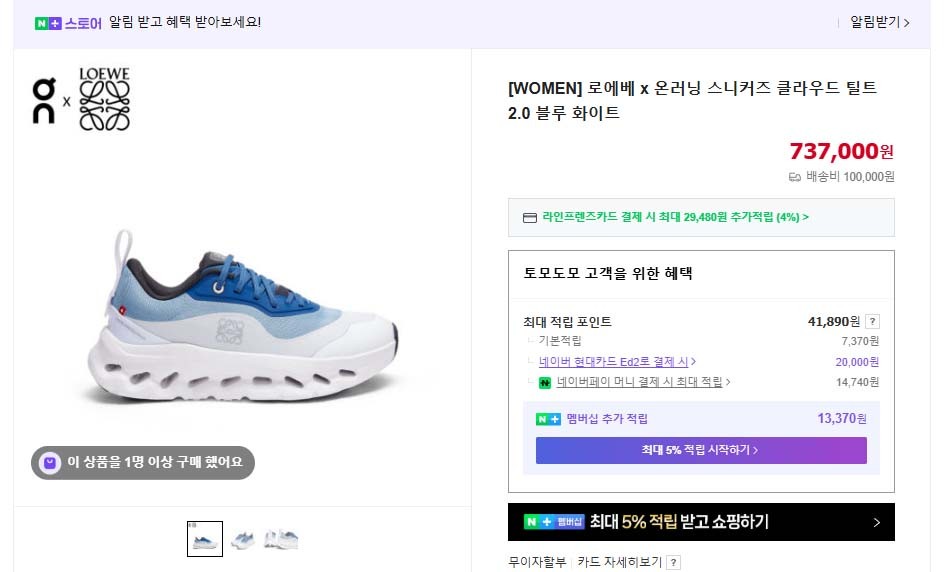This screenshot has height=572, width=946.
Task: Select the third shoe pair thumbnail
Action: click(x=281, y=540)
